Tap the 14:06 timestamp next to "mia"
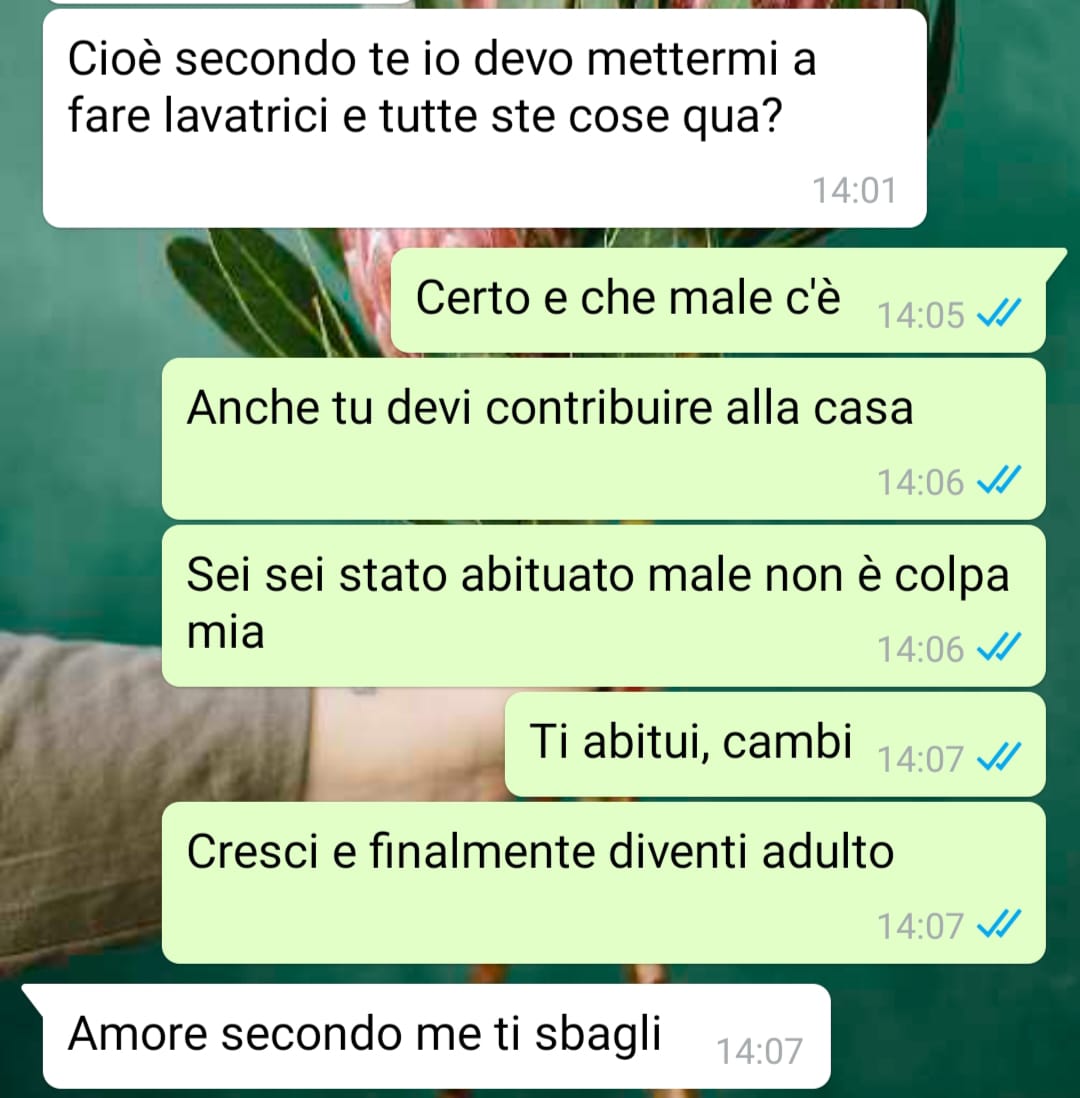Viewport: 1080px width, 1098px height. click(x=921, y=649)
